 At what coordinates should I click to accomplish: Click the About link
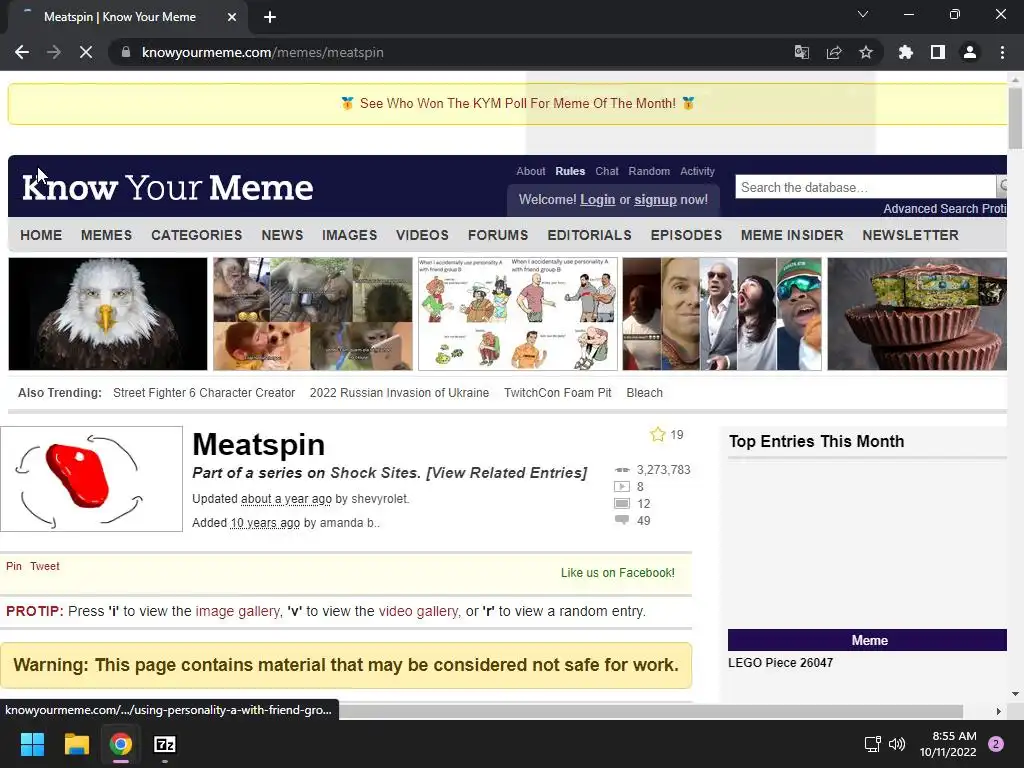pyautogui.click(x=530, y=171)
